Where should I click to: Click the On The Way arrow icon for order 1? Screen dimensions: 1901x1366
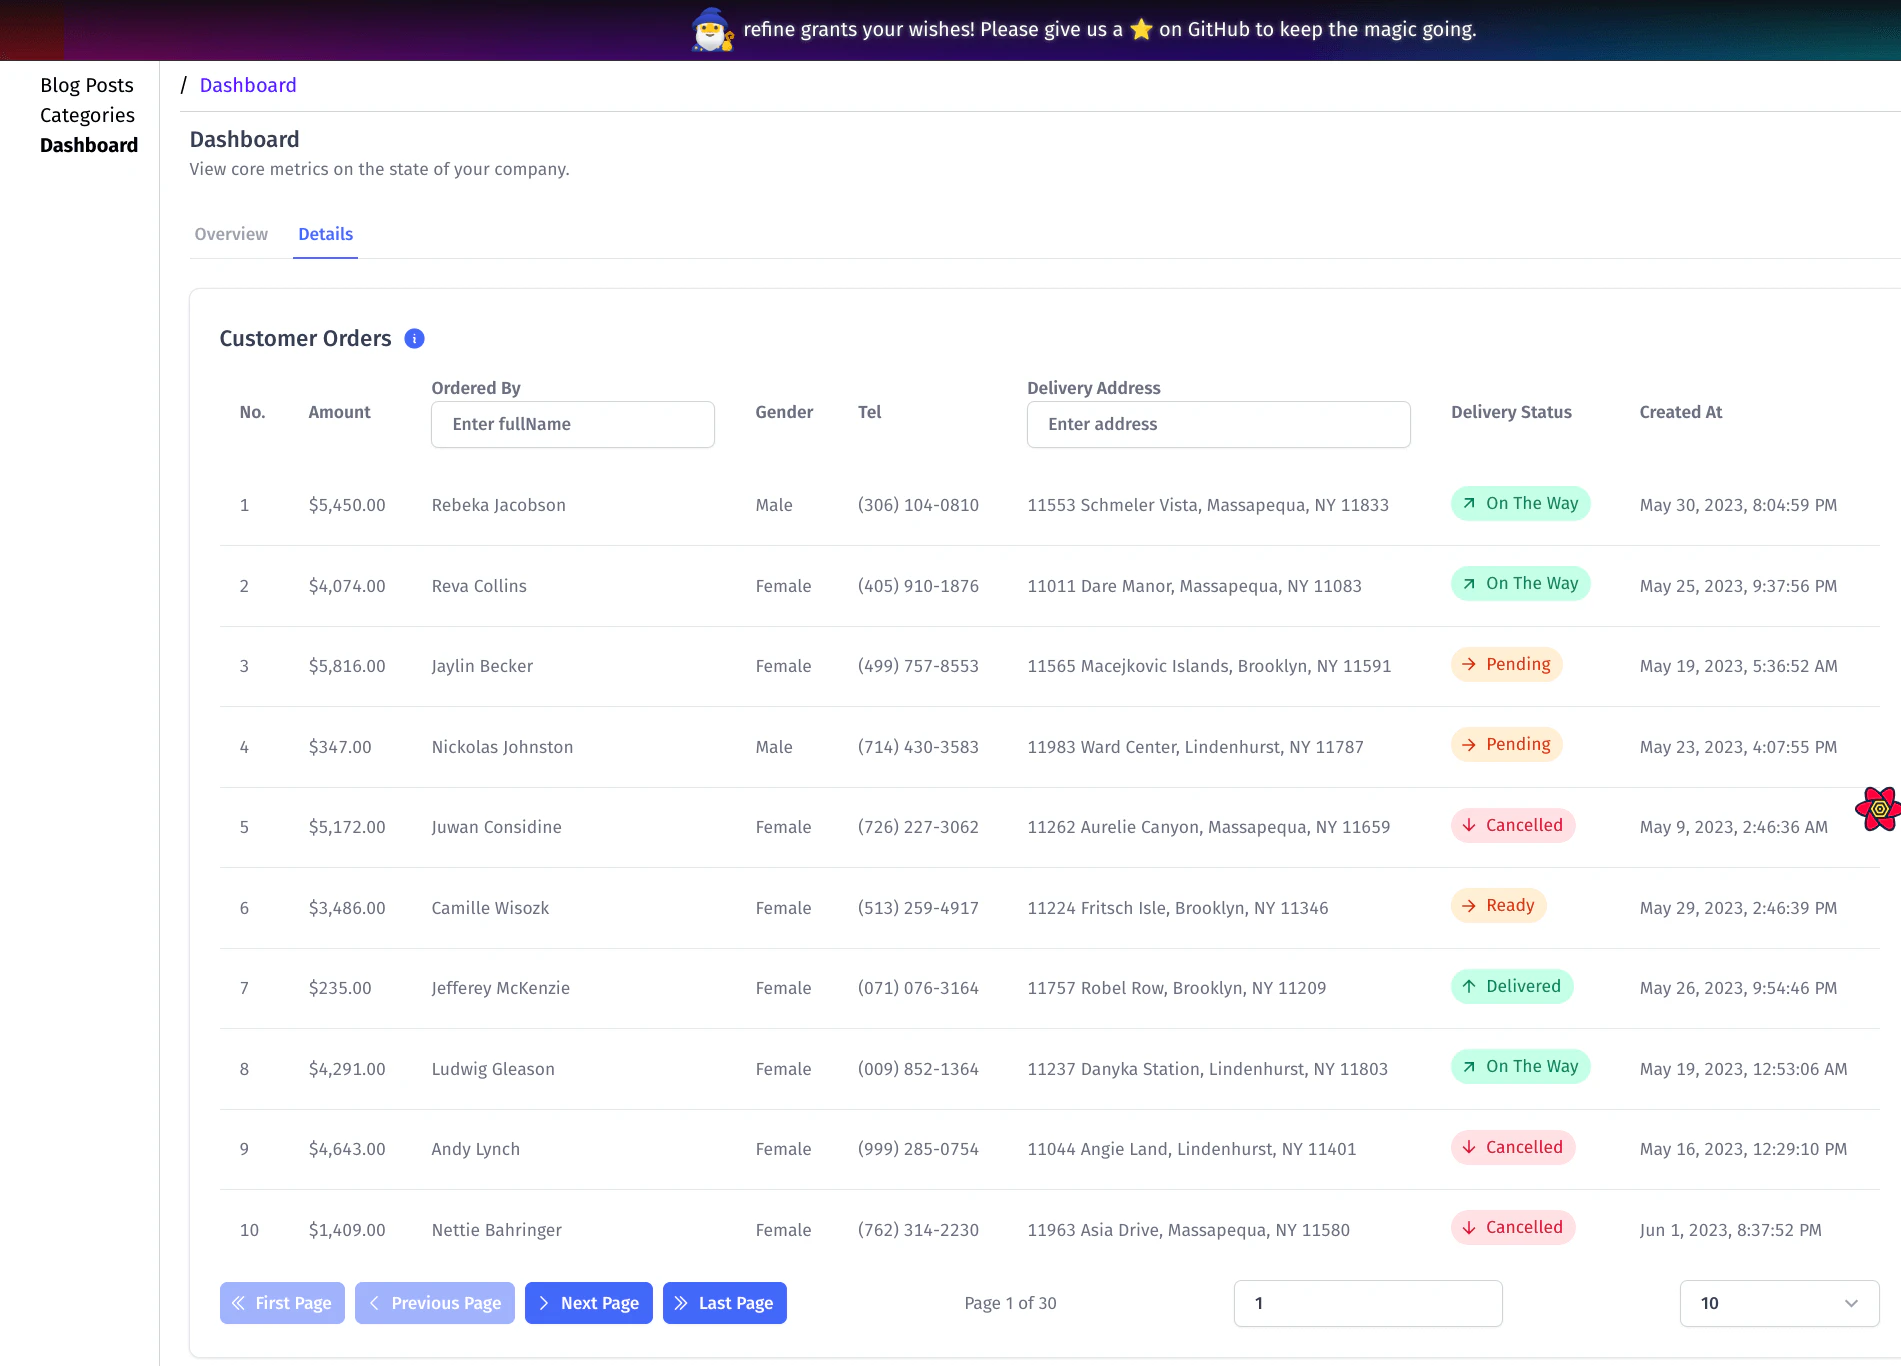tap(1467, 504)
